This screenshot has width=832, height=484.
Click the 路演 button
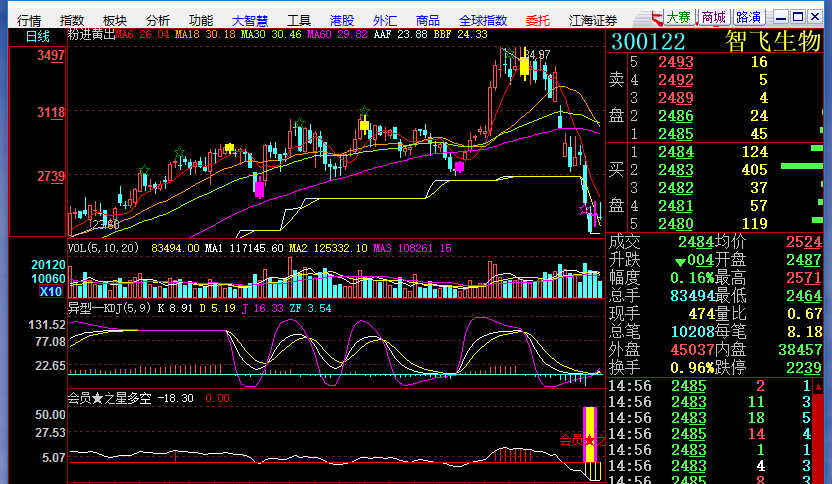(749, 18)
